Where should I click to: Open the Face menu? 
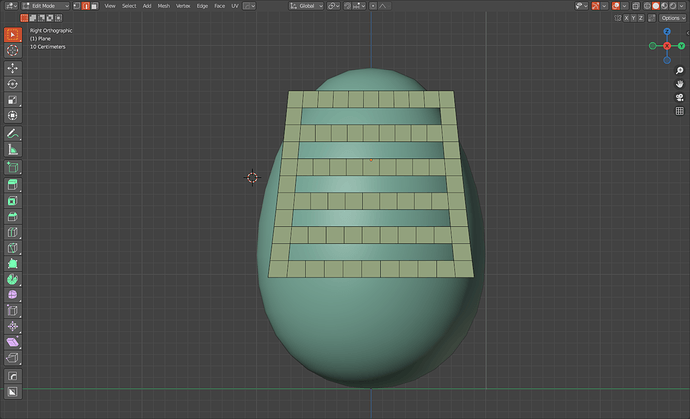click(220, 6)
